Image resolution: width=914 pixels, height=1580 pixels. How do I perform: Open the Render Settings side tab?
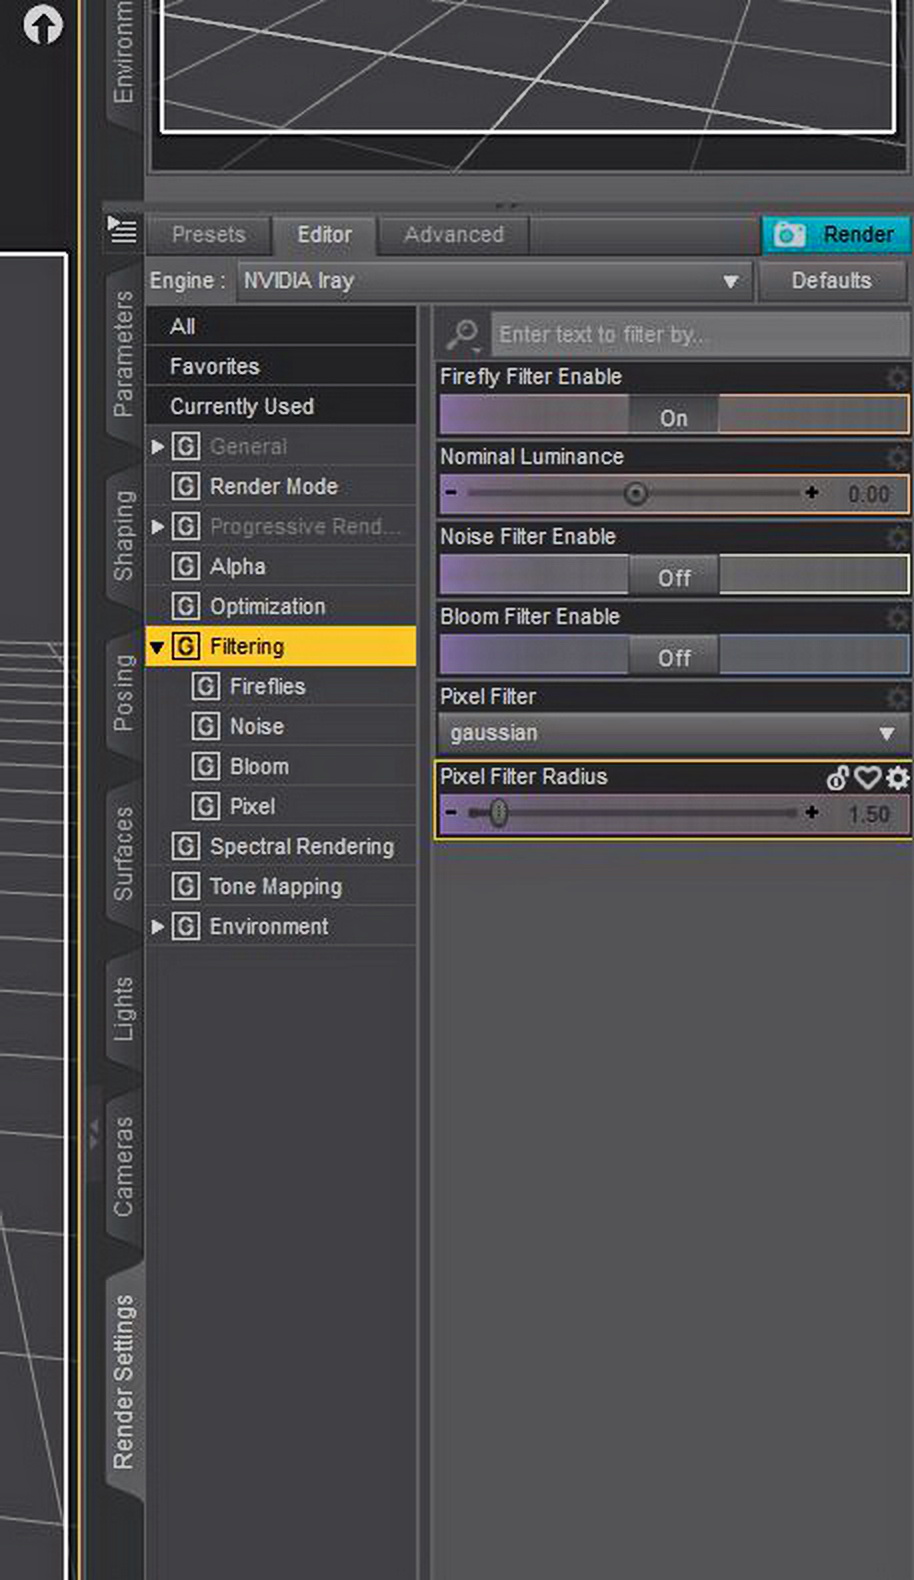tap(124, 1382)
